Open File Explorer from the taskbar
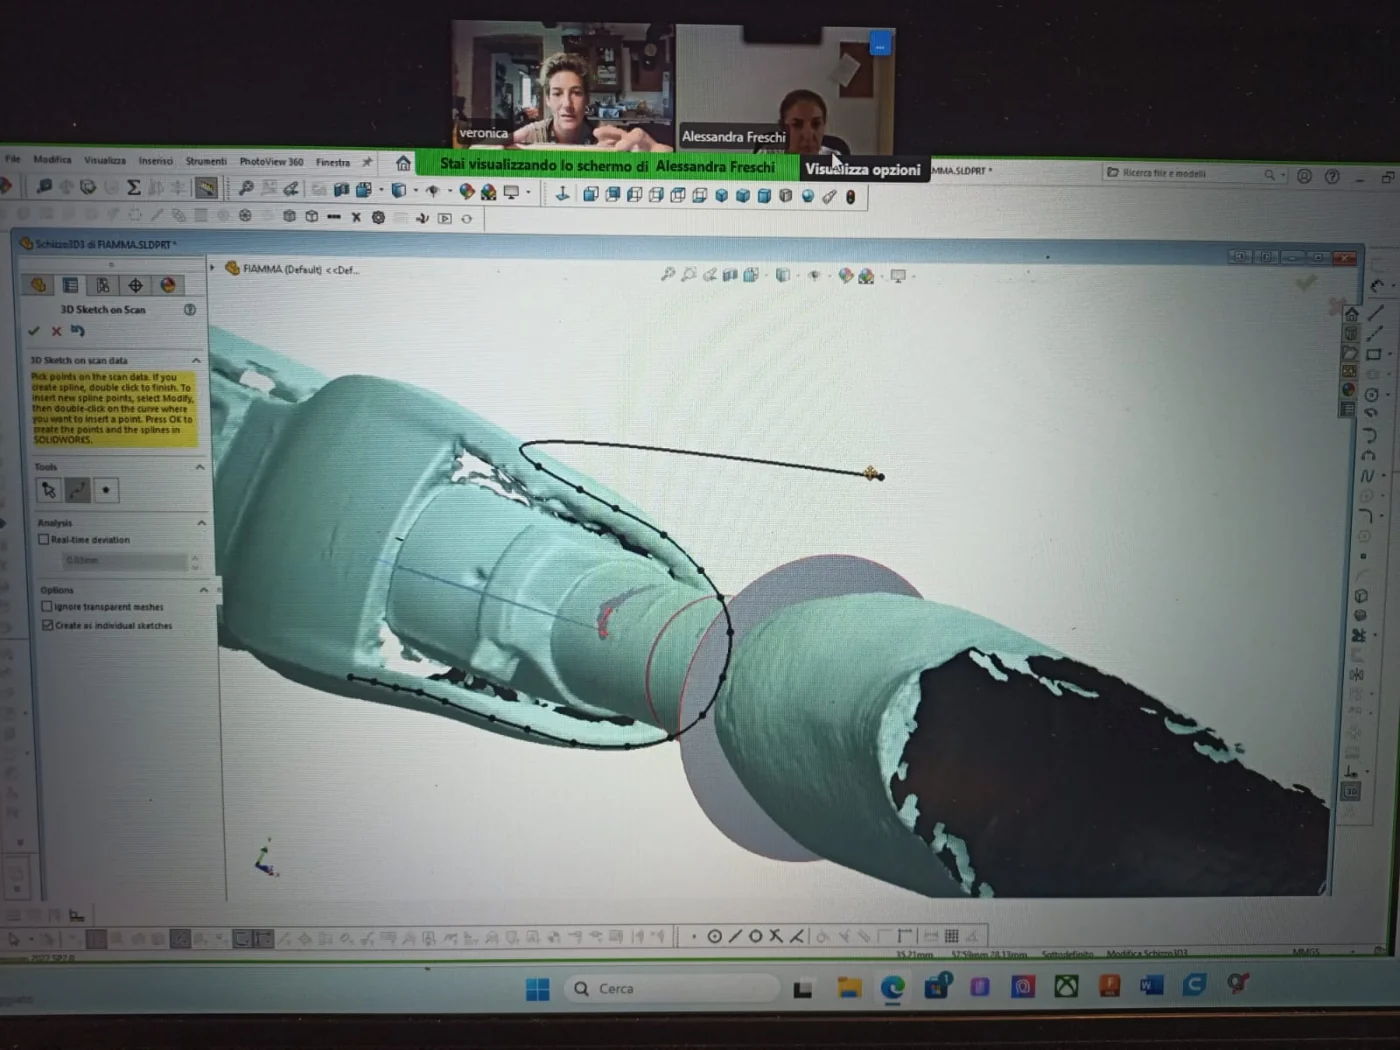1400x1050 pixels. point(849,988)
